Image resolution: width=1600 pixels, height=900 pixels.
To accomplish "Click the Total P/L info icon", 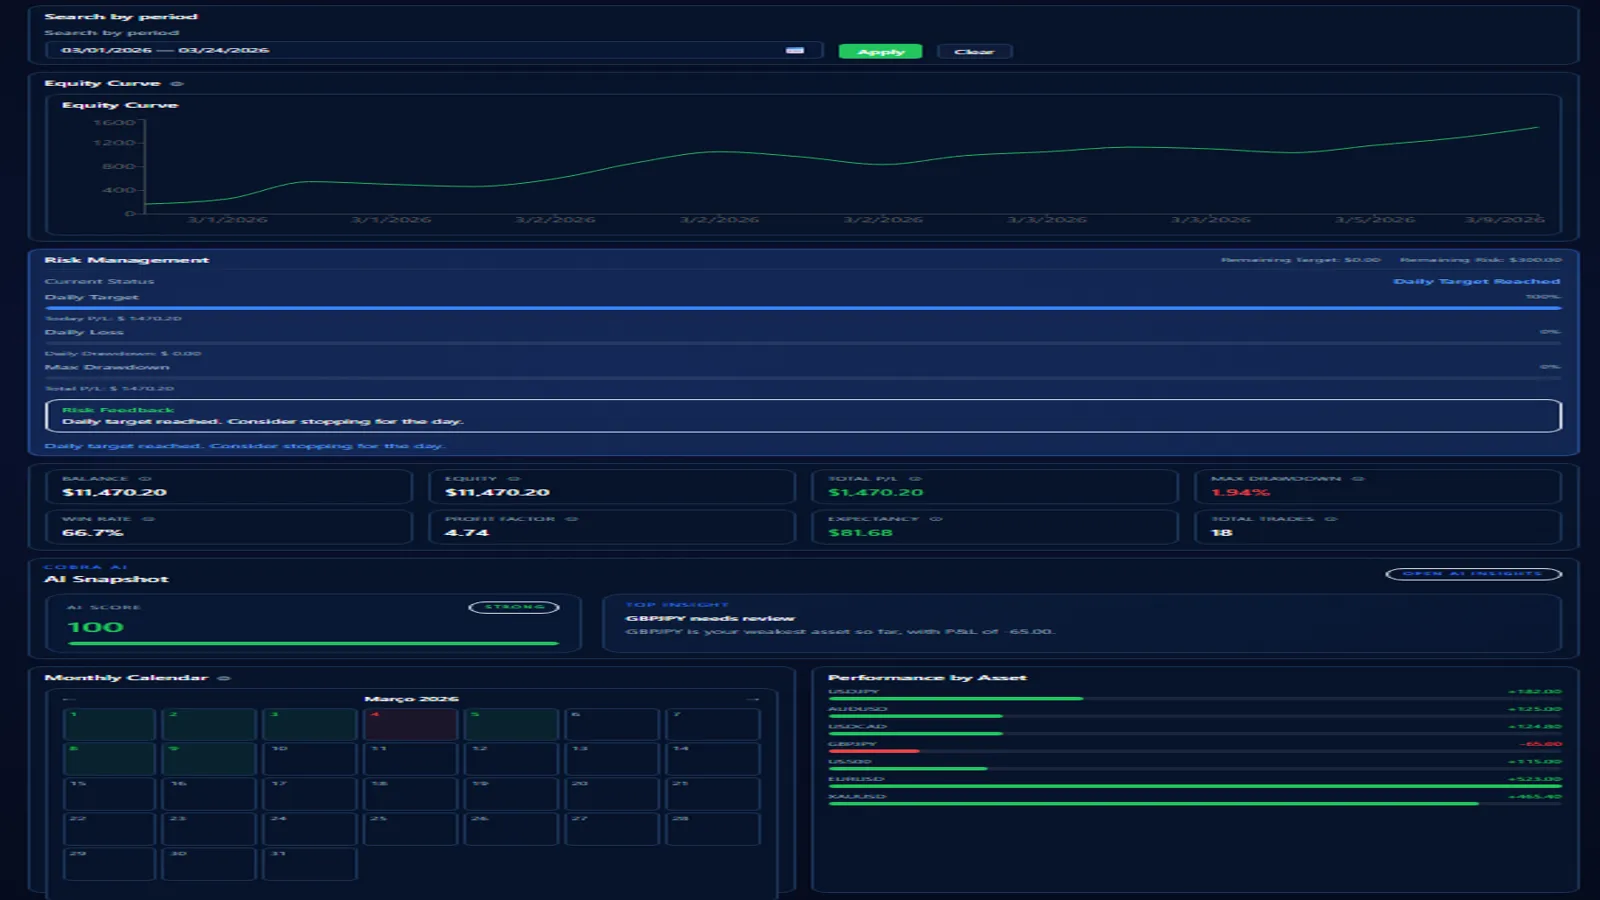I will [x=916, y=478].
